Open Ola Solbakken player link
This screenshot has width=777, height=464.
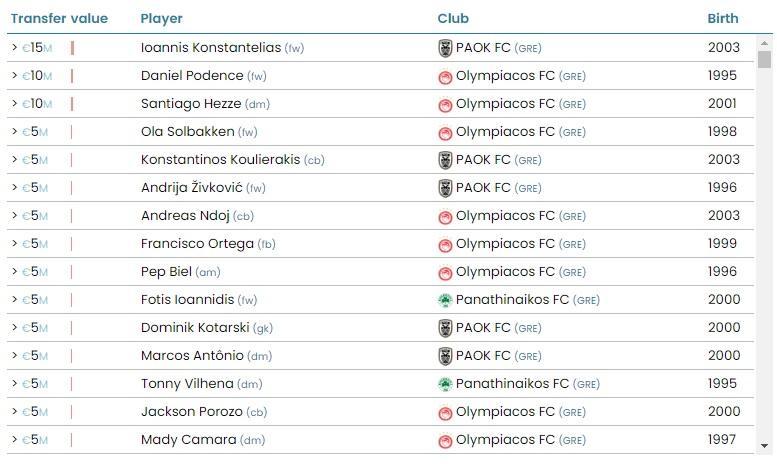click(187, 131)
